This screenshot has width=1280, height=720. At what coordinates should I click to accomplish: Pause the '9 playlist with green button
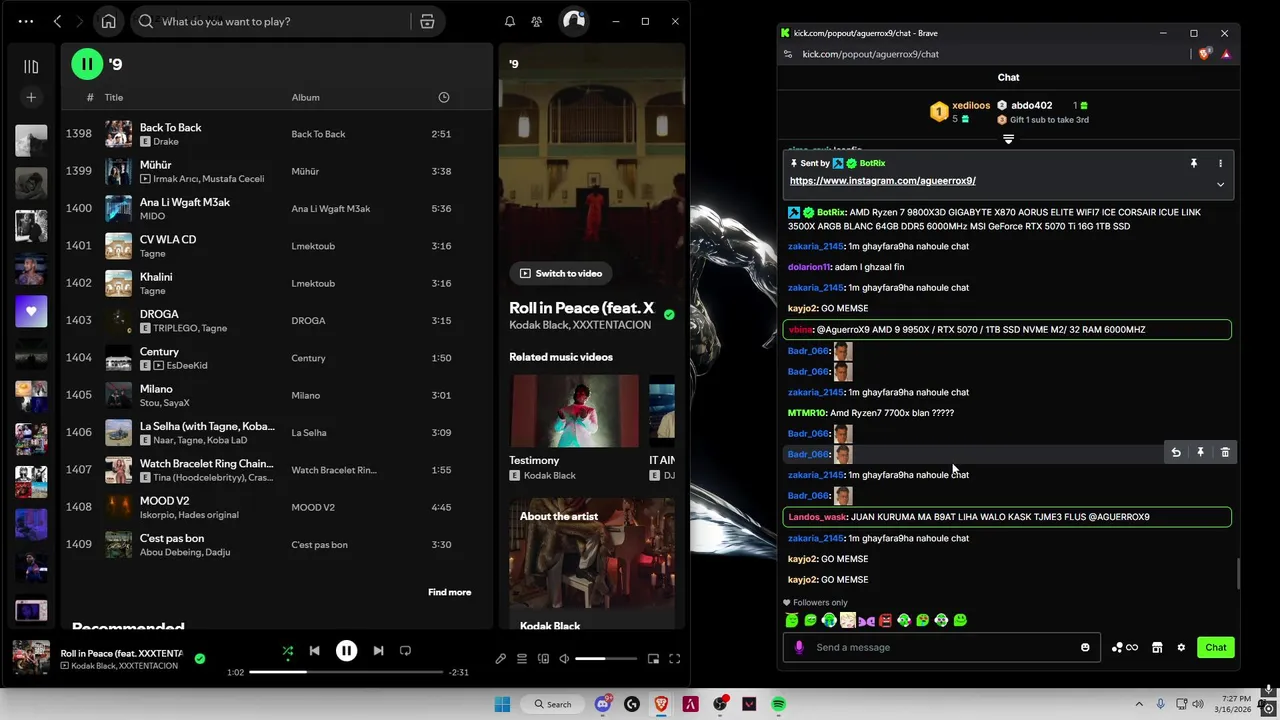(x=87, y=64)
